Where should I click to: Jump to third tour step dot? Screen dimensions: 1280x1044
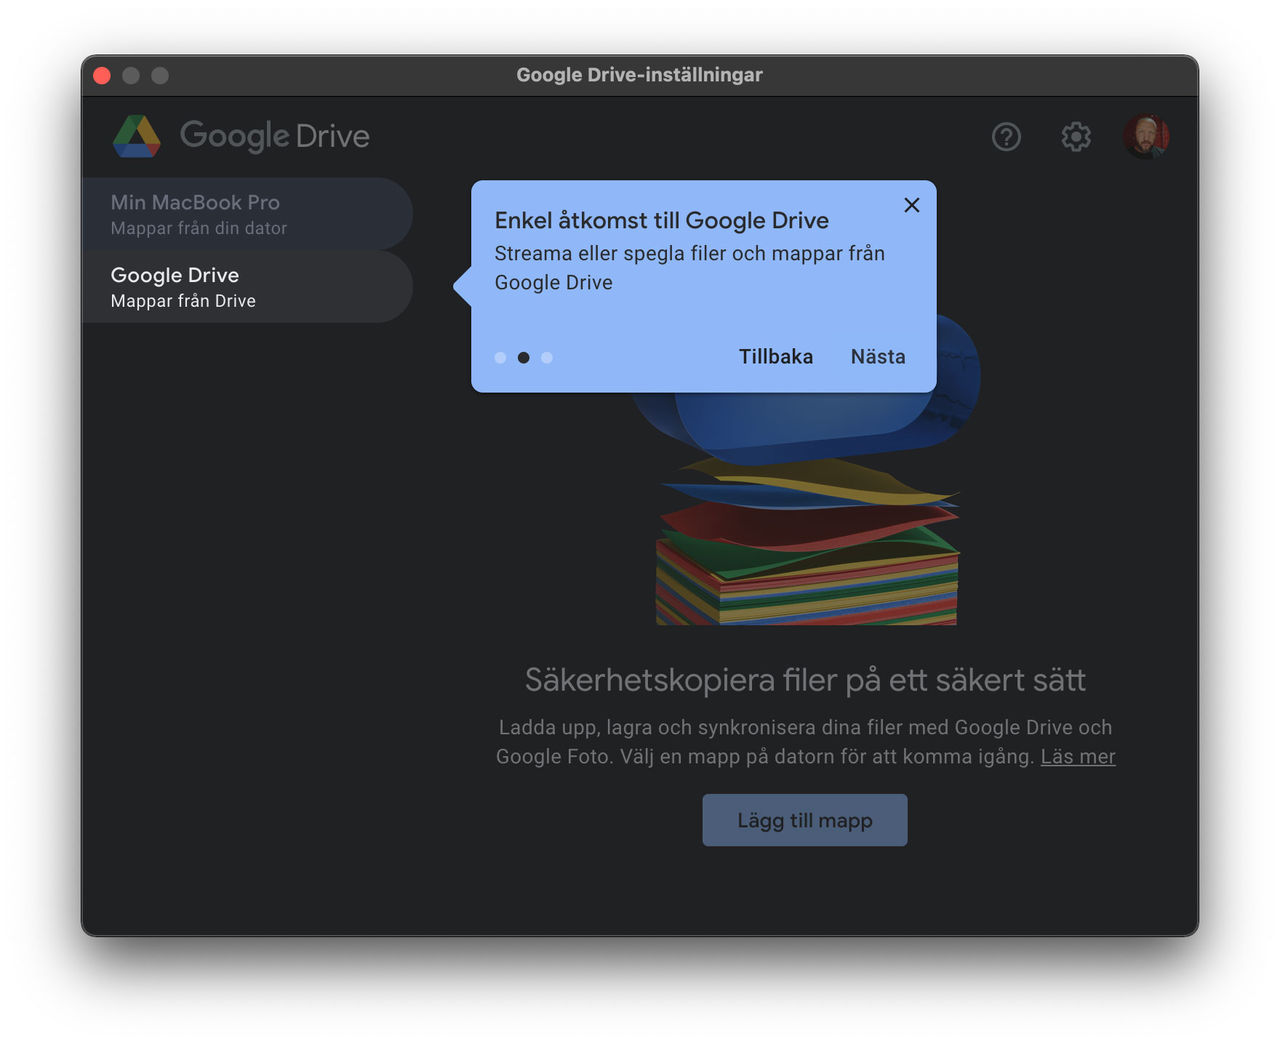coord(547,358)
